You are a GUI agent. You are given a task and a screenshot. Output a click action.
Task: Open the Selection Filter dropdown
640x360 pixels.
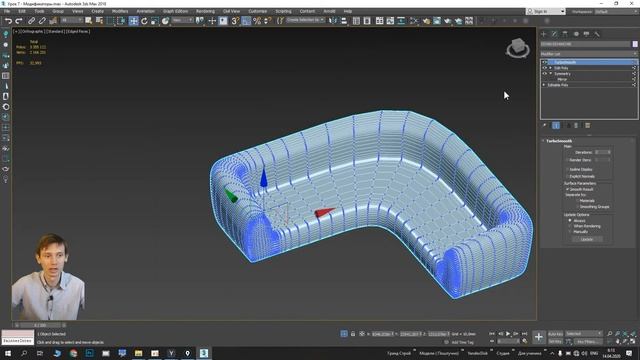pos(71,20)
